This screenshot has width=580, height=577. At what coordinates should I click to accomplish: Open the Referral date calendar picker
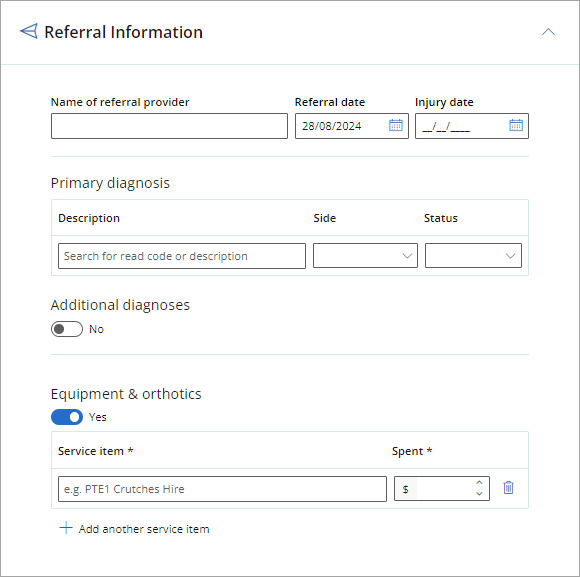pos(396,125)
